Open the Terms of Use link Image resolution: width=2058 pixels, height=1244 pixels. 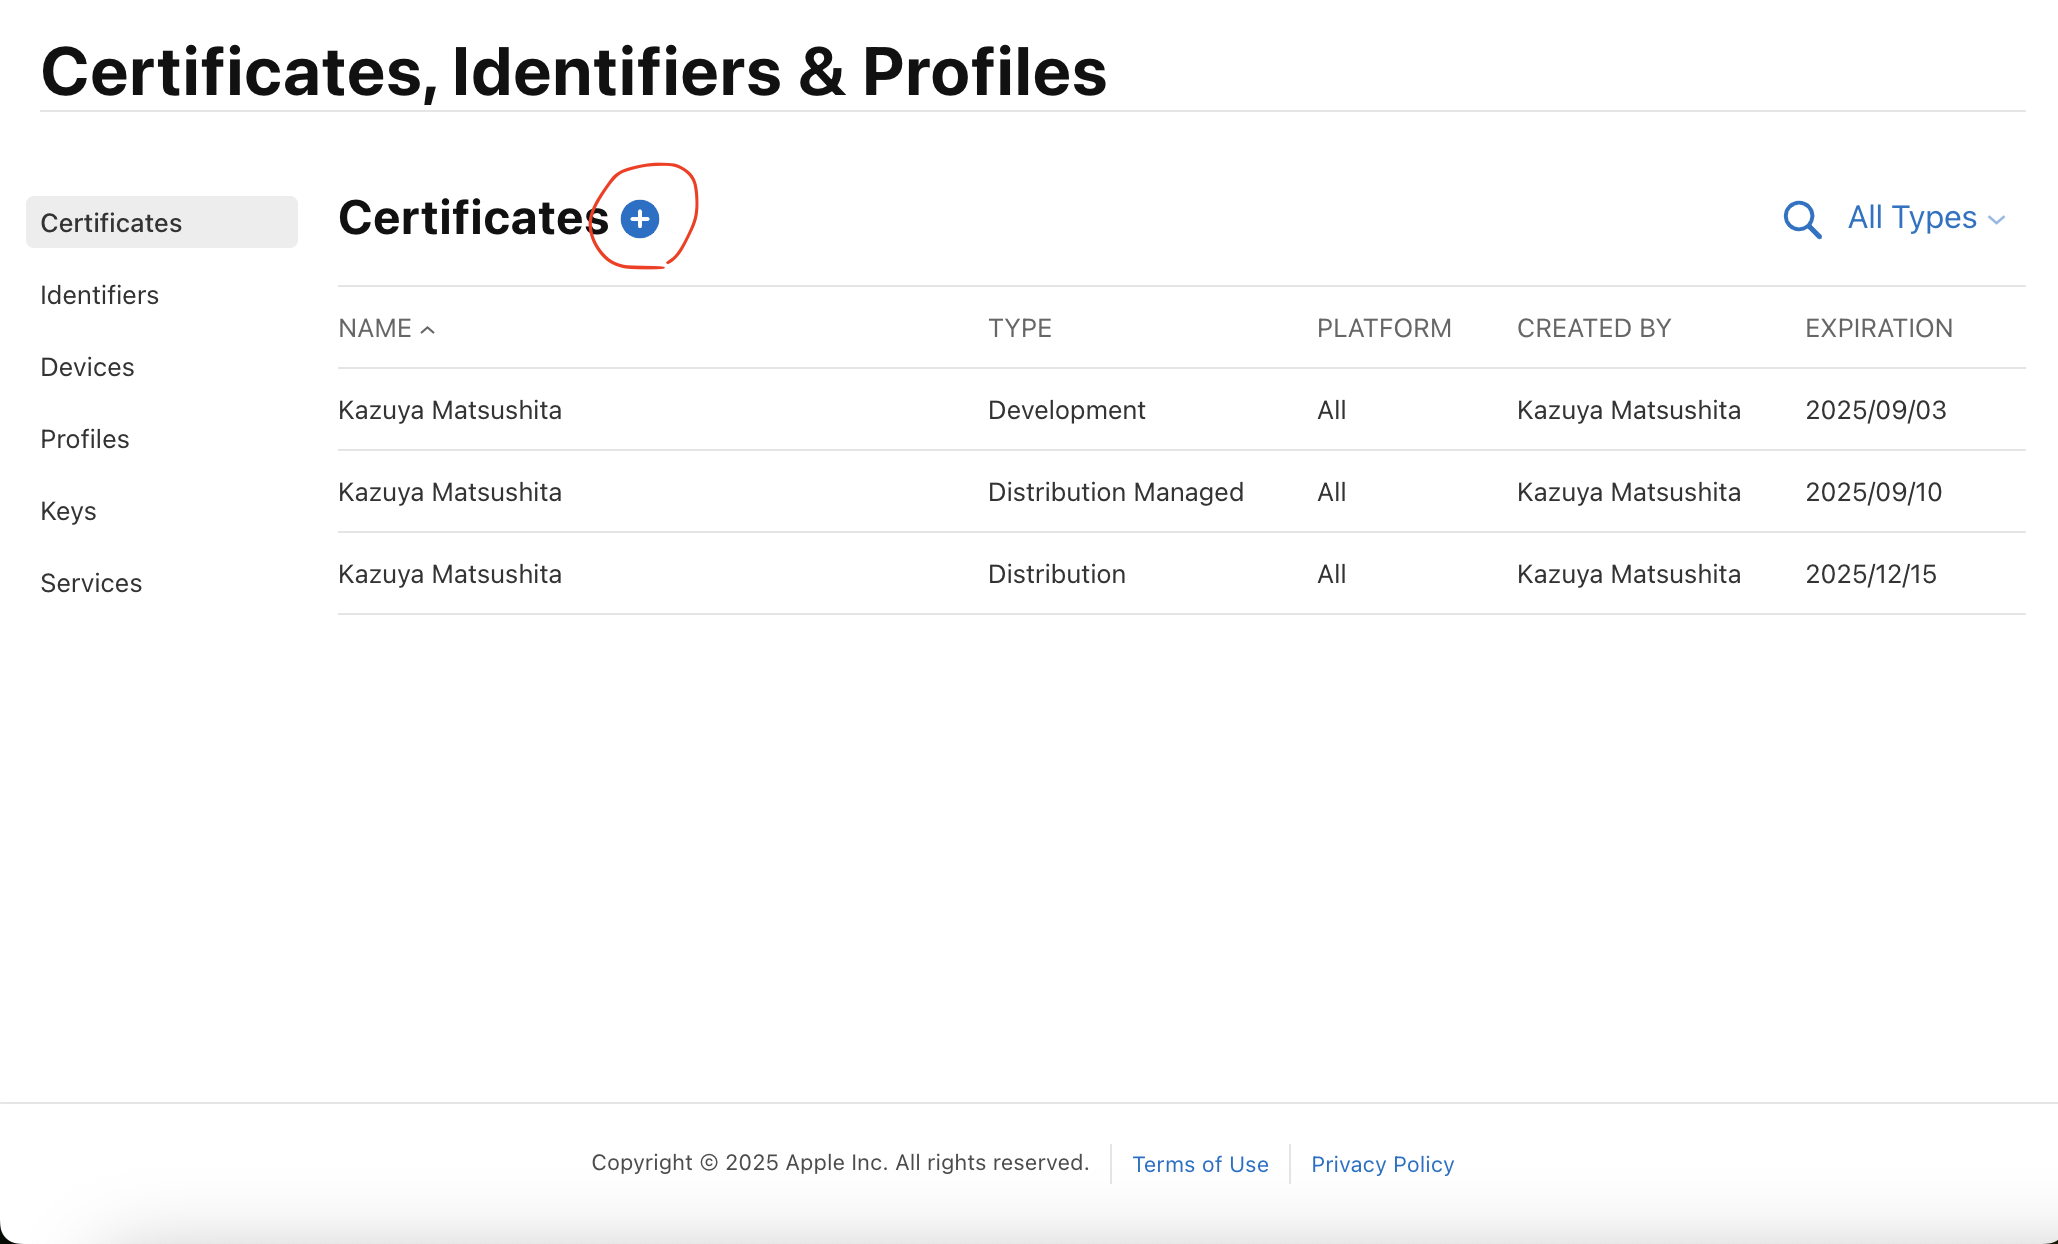click(x=1200, y=1164)
